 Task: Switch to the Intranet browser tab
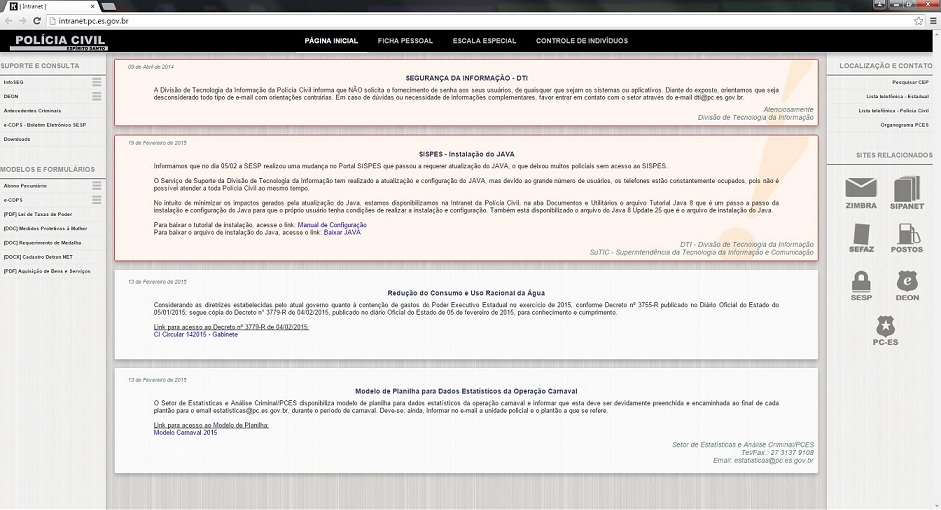coord(51,6)
